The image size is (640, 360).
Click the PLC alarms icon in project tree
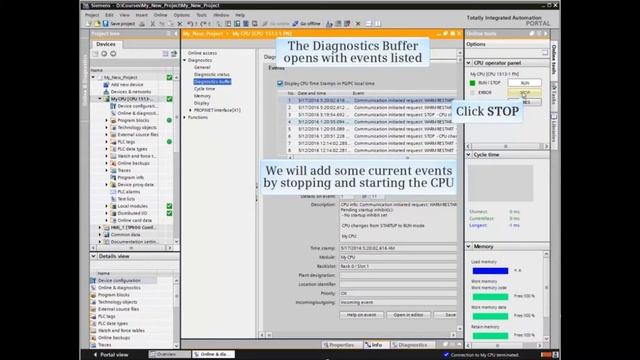pyautogui.click(x=113, y=192)
